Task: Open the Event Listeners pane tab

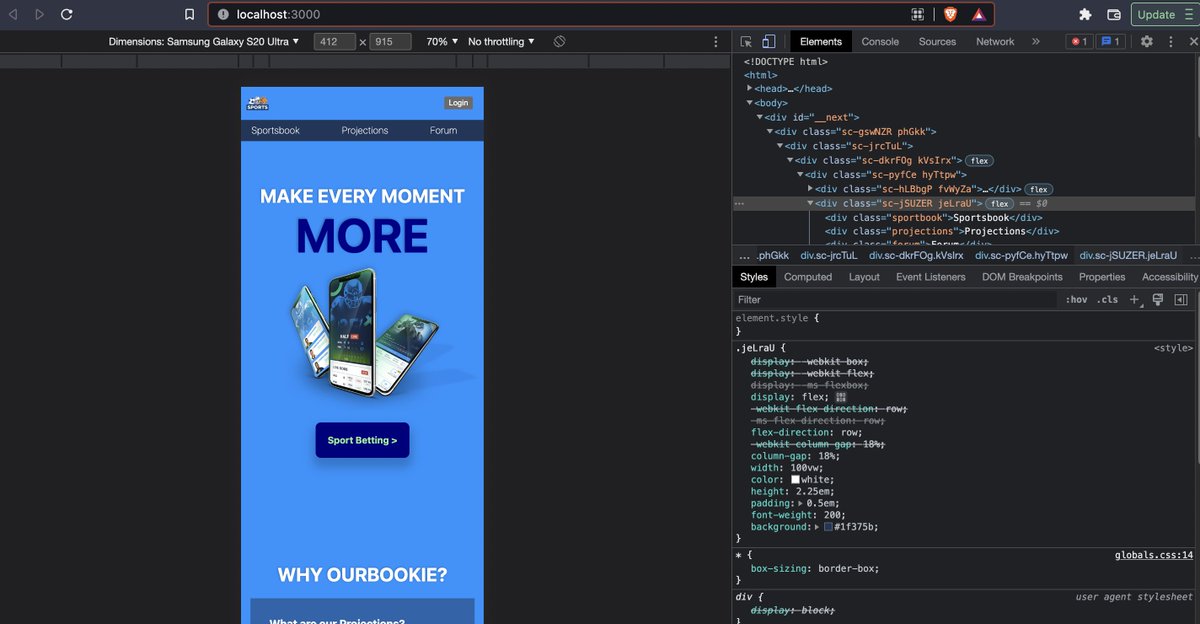Action: click(x=931, y=277)
